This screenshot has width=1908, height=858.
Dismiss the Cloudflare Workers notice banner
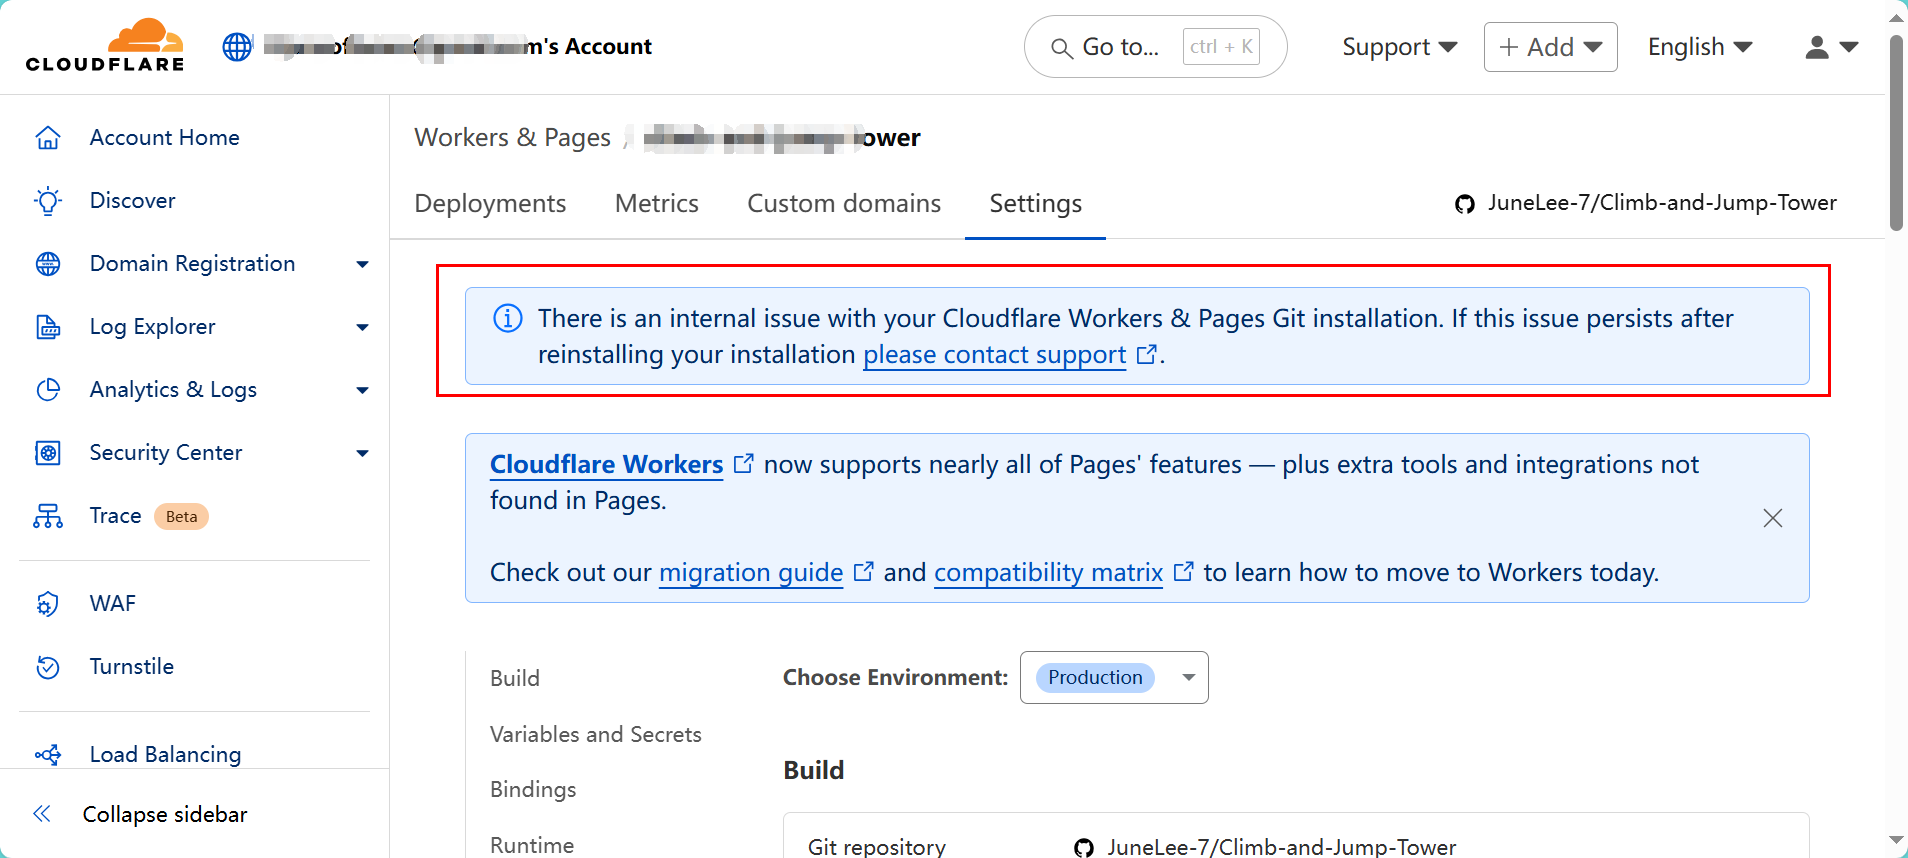coord(1772,518)
